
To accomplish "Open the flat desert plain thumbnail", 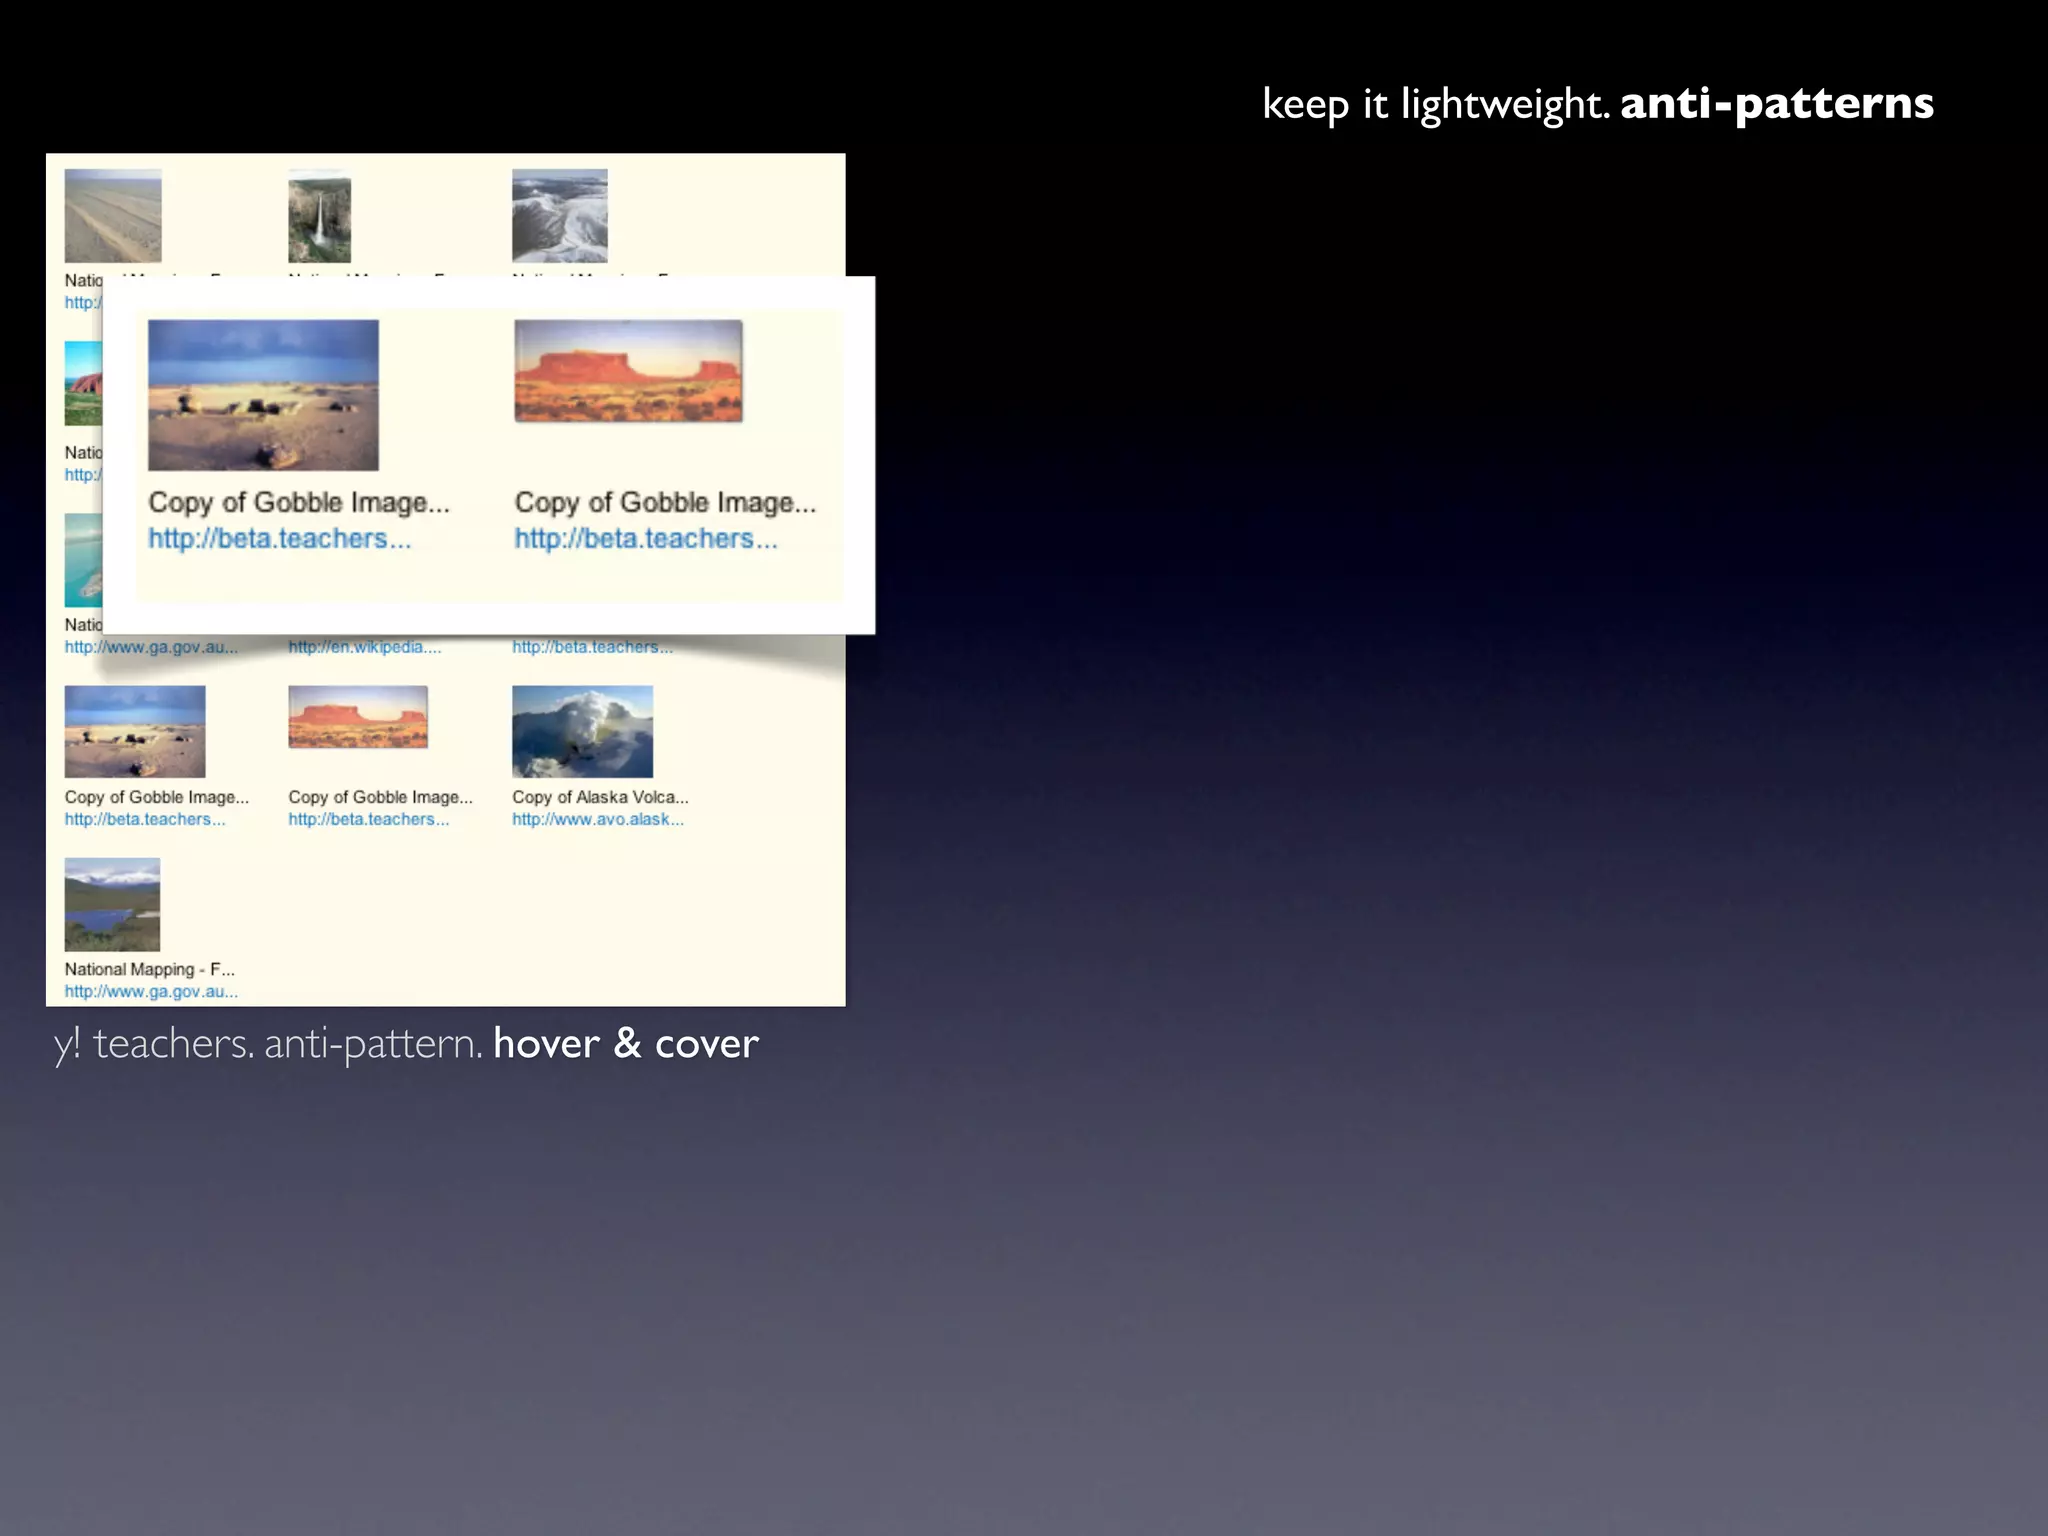I will (x=113, y=216).
